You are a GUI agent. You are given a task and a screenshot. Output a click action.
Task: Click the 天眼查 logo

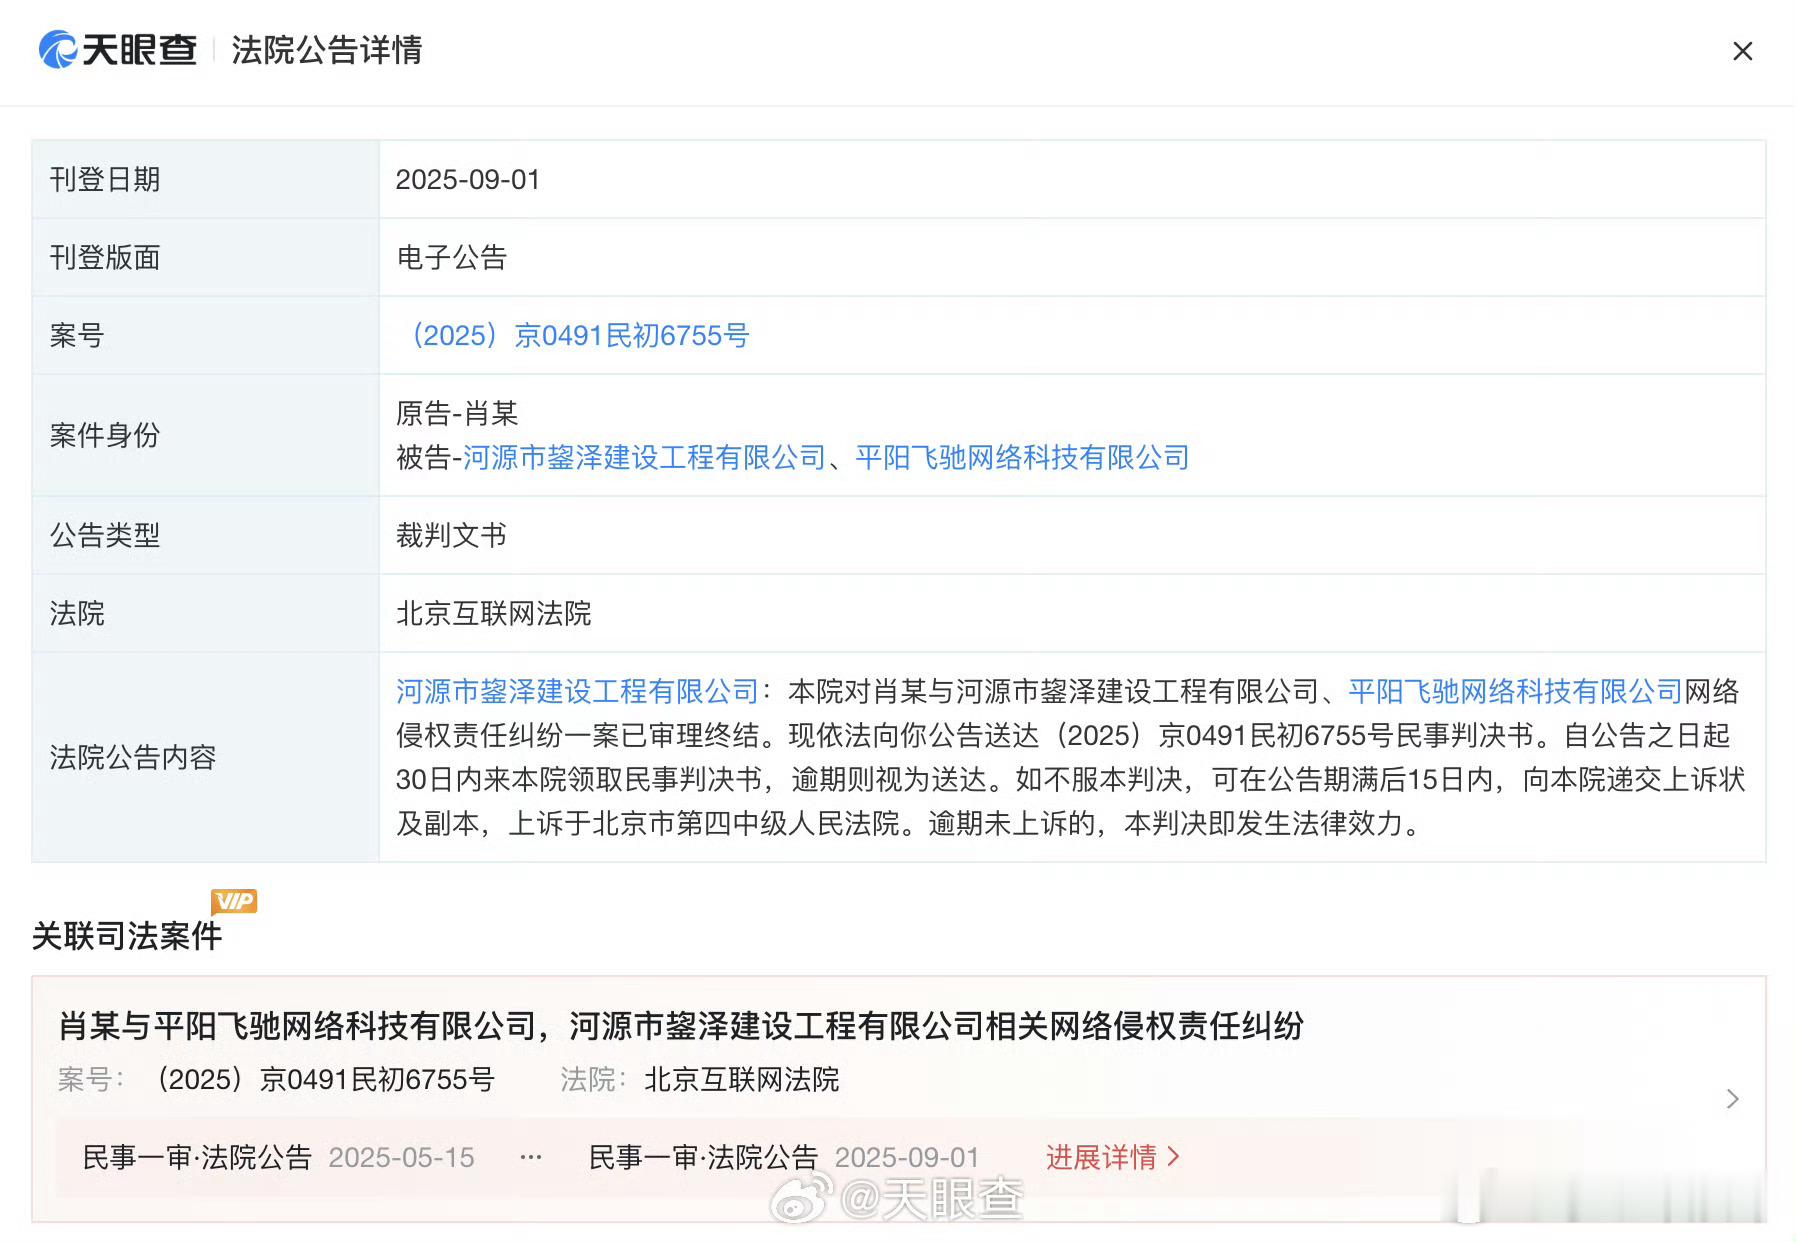point(118,50)
